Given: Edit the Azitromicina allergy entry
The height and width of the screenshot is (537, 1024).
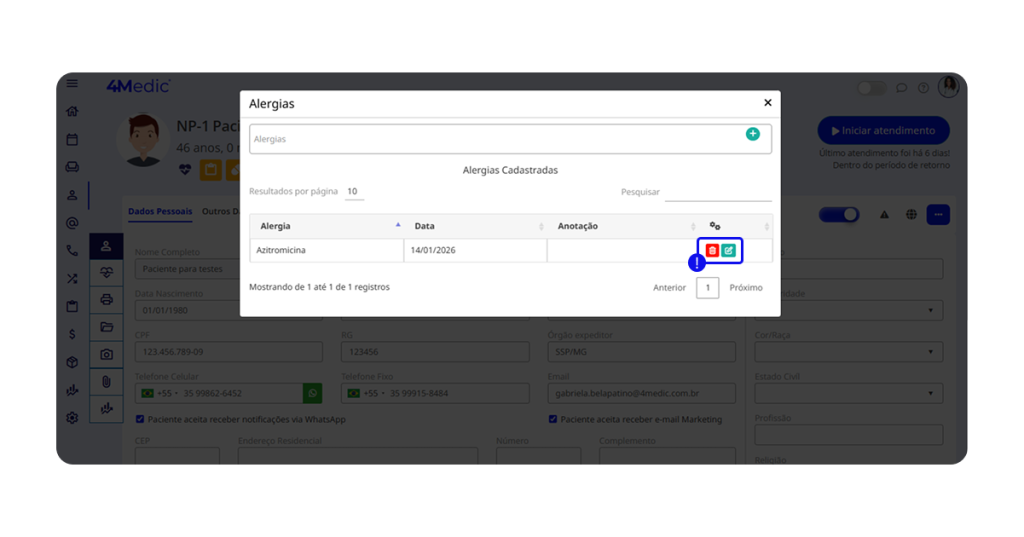Looking at the screenshot, I should point(729,250).
